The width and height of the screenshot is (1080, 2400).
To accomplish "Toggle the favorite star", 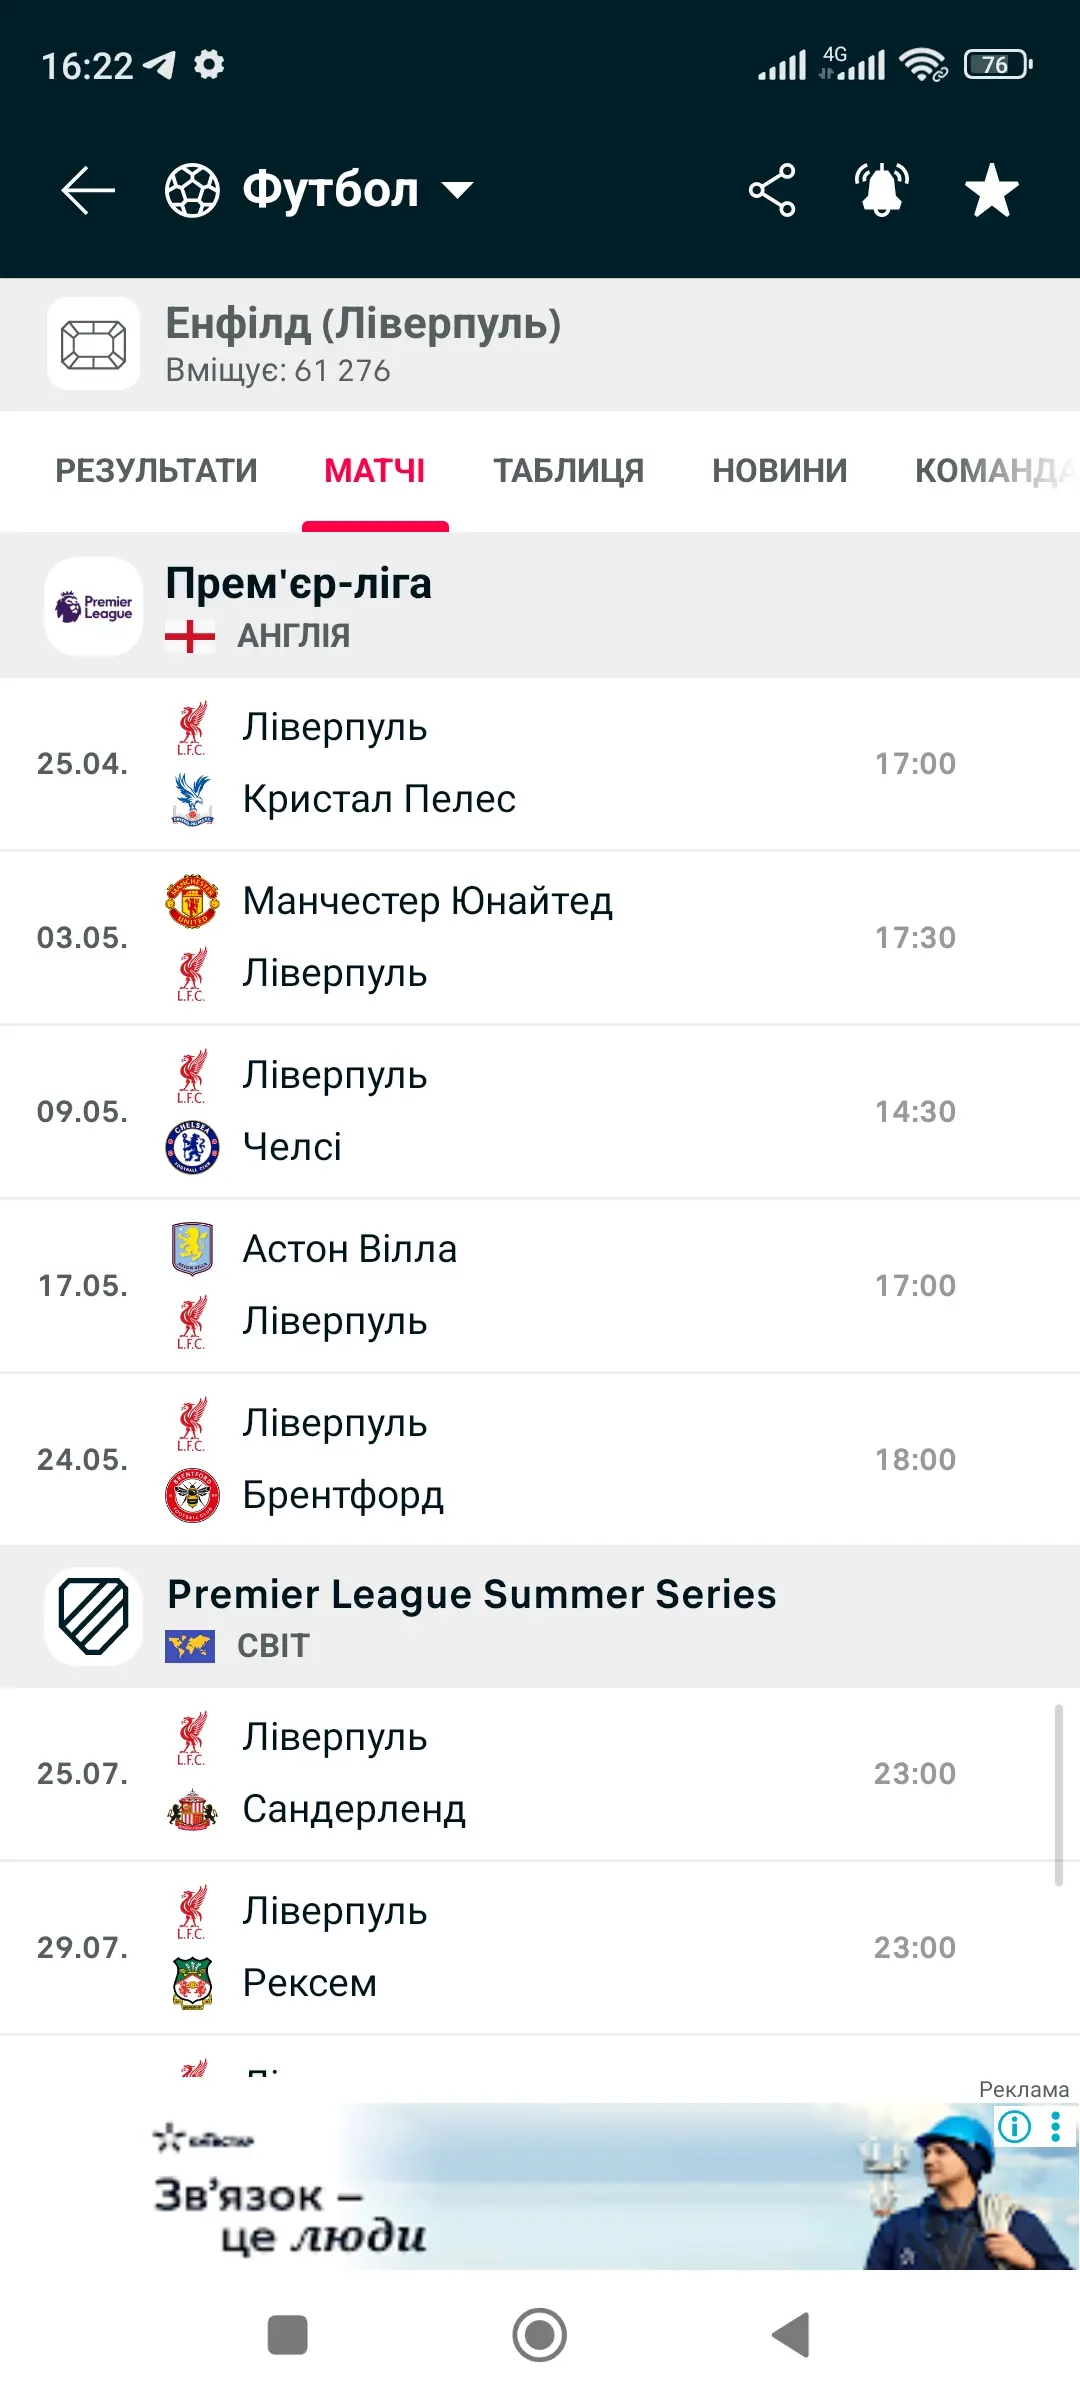I will click(991, 190).
